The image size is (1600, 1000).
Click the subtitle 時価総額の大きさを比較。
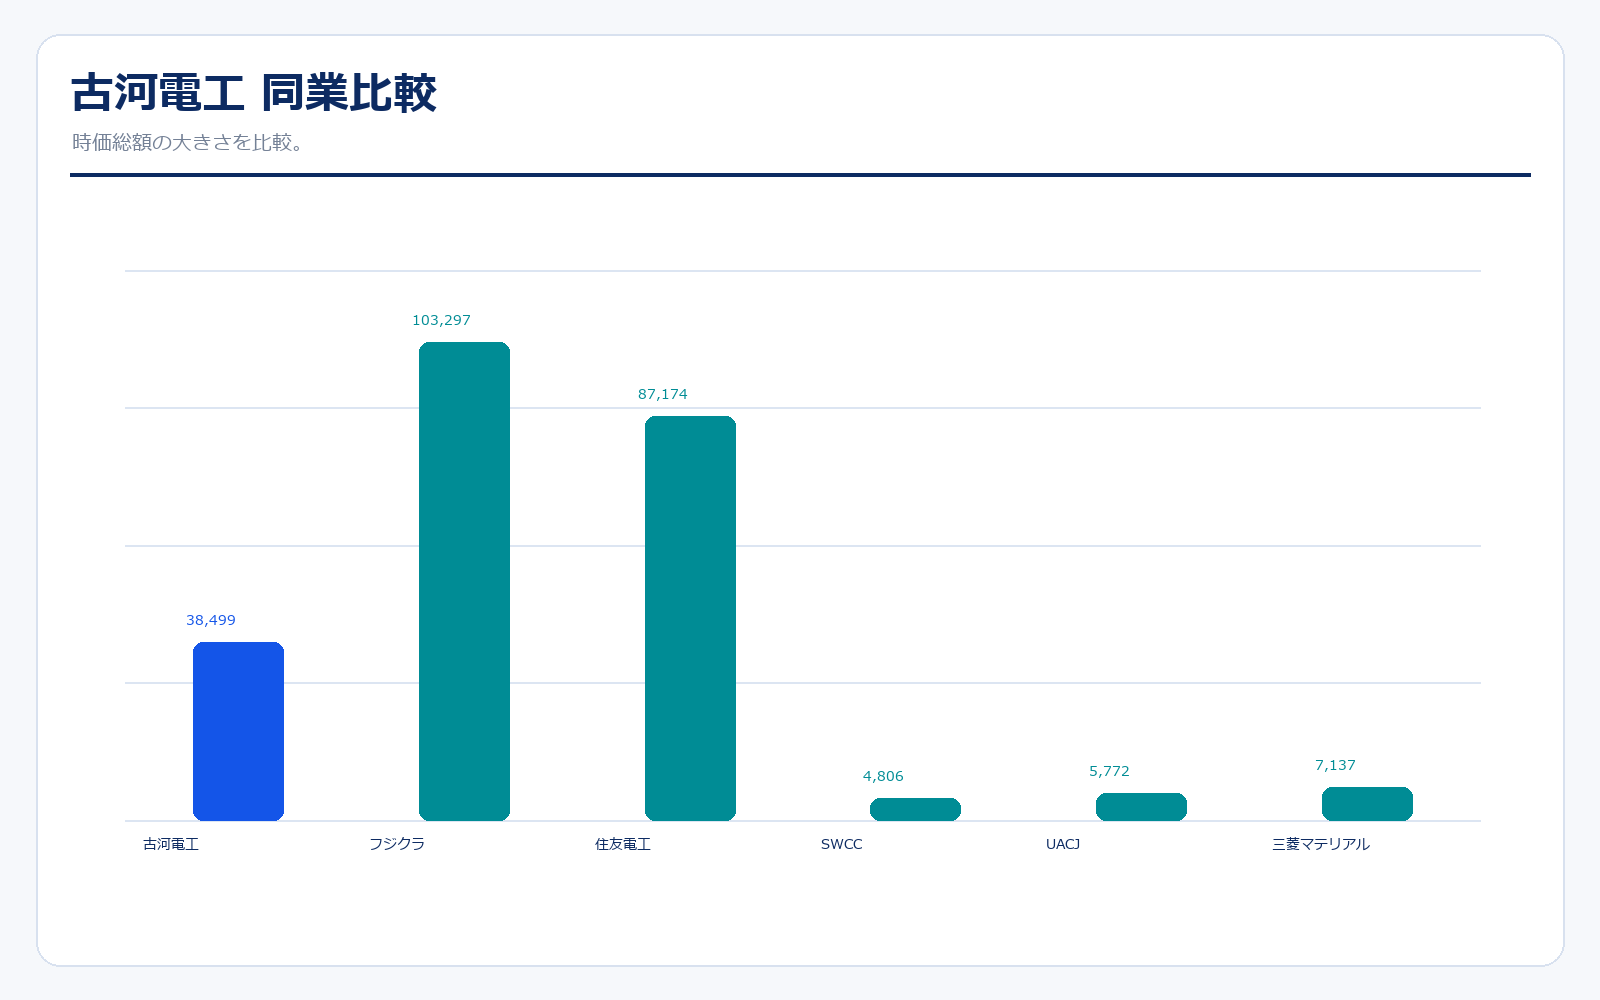(x=188, y=142)
